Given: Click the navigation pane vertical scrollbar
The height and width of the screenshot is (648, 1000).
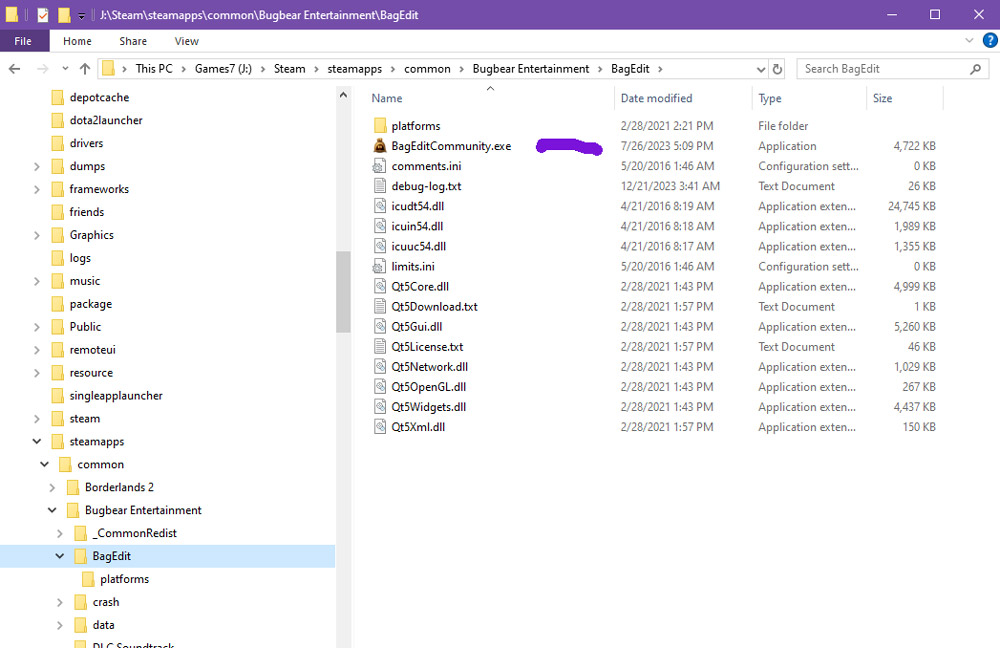Looking at the screenshot, I should (x=343, y=290).
